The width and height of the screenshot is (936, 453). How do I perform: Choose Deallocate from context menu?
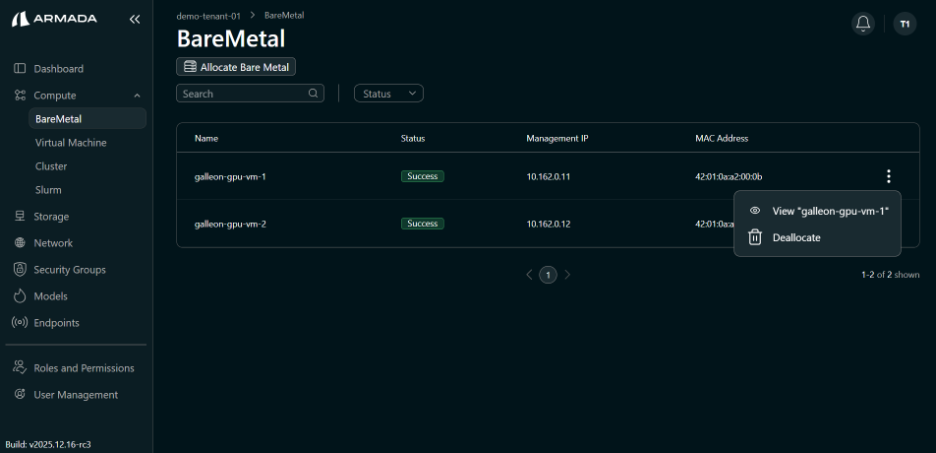pyautogui.click(x=796, y=237)
